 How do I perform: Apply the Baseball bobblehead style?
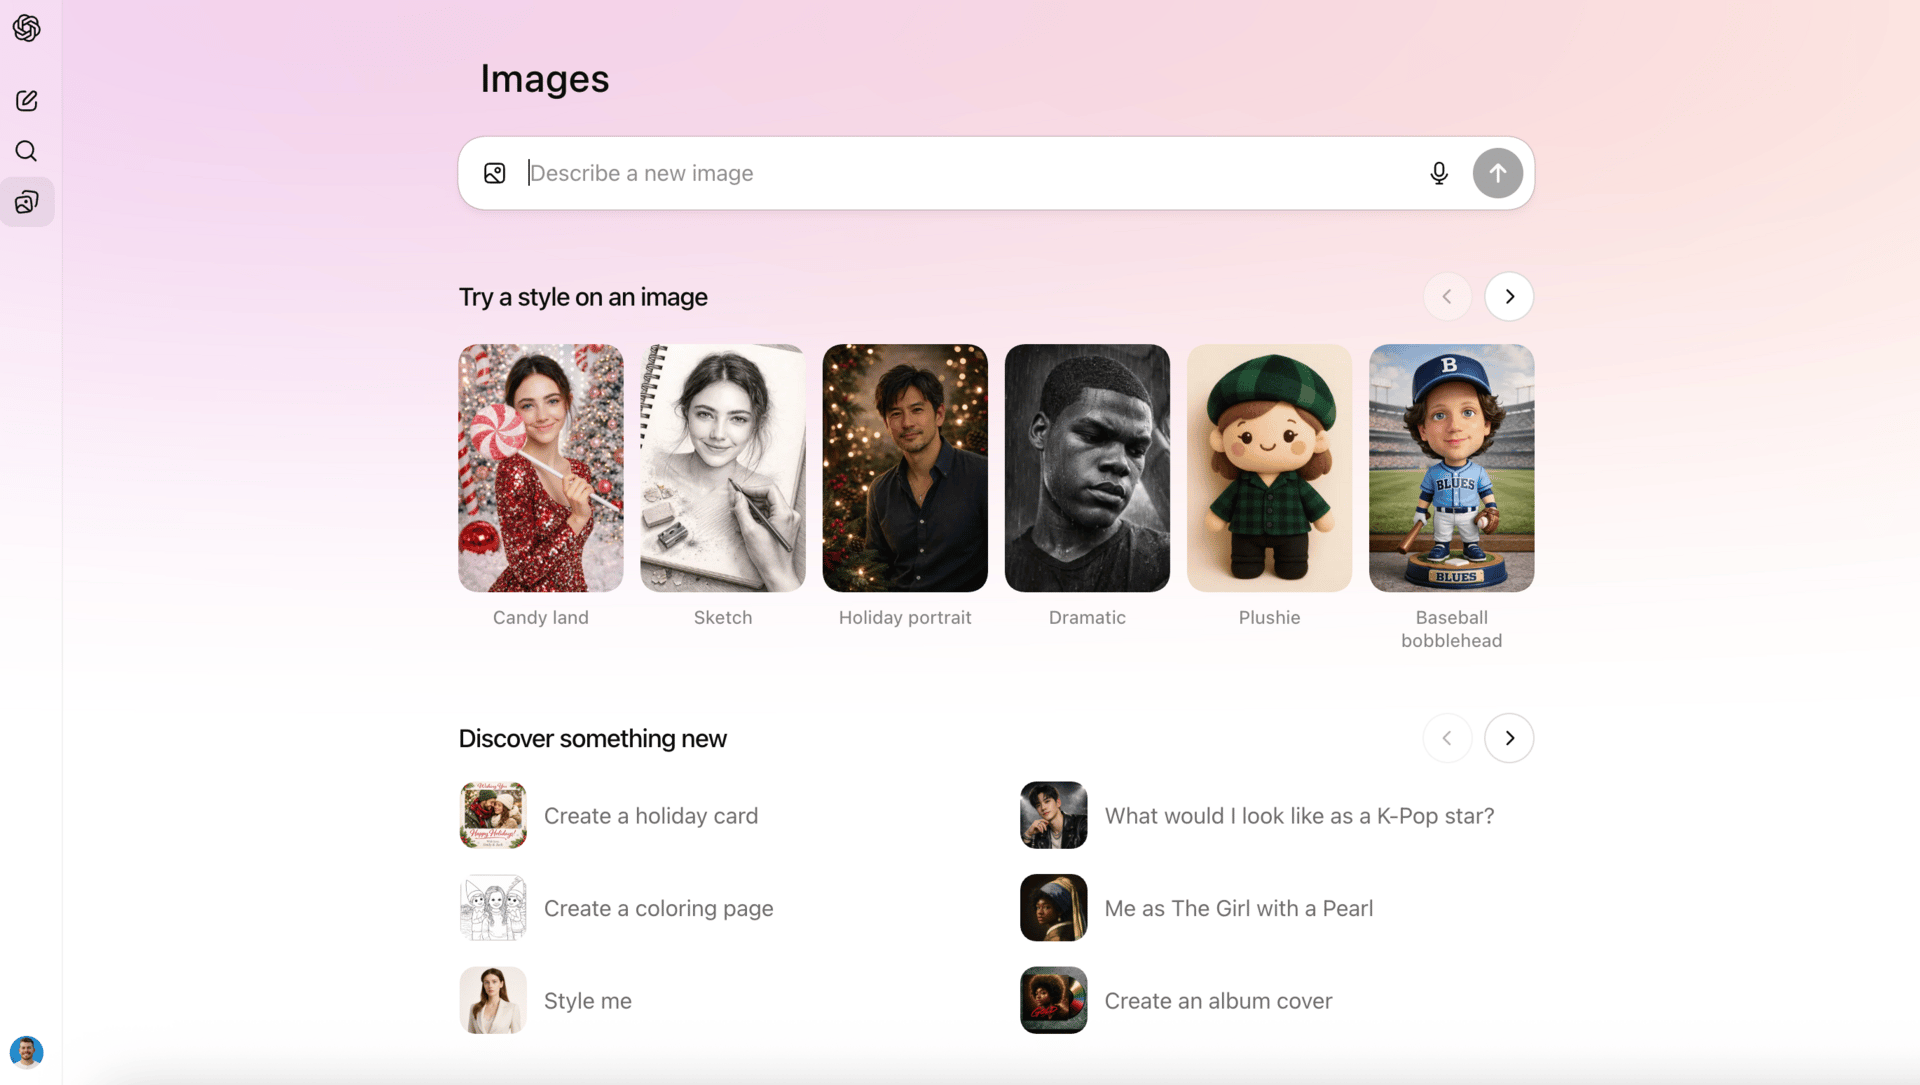coord(1450,468)
